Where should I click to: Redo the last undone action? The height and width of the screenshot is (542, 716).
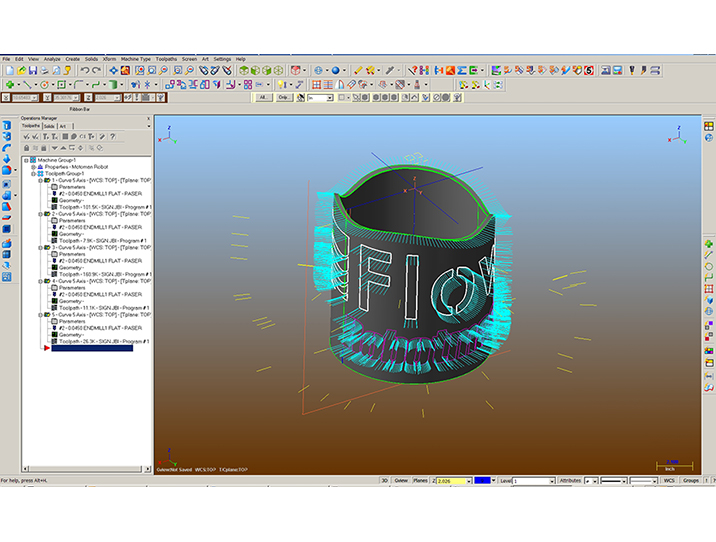point(96,70)
